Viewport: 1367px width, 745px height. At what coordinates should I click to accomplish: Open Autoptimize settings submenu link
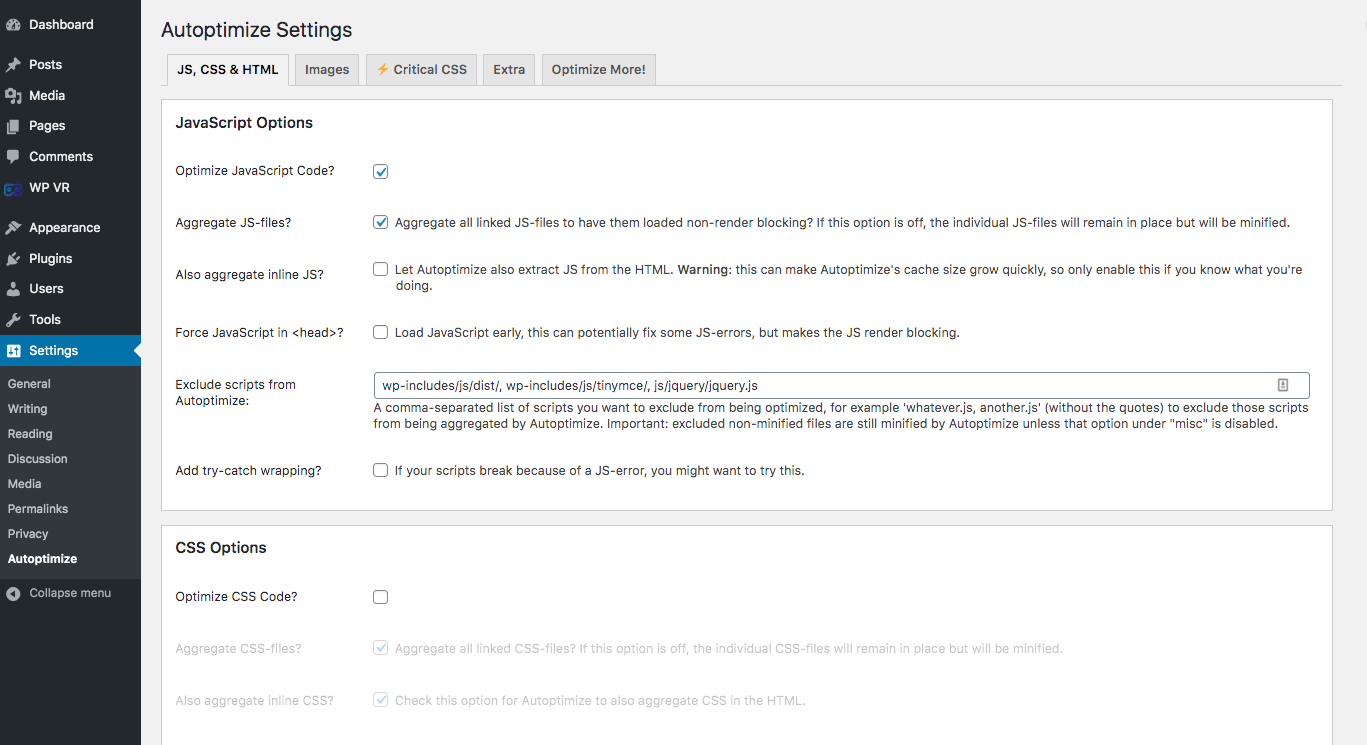[x=42, y=559]
